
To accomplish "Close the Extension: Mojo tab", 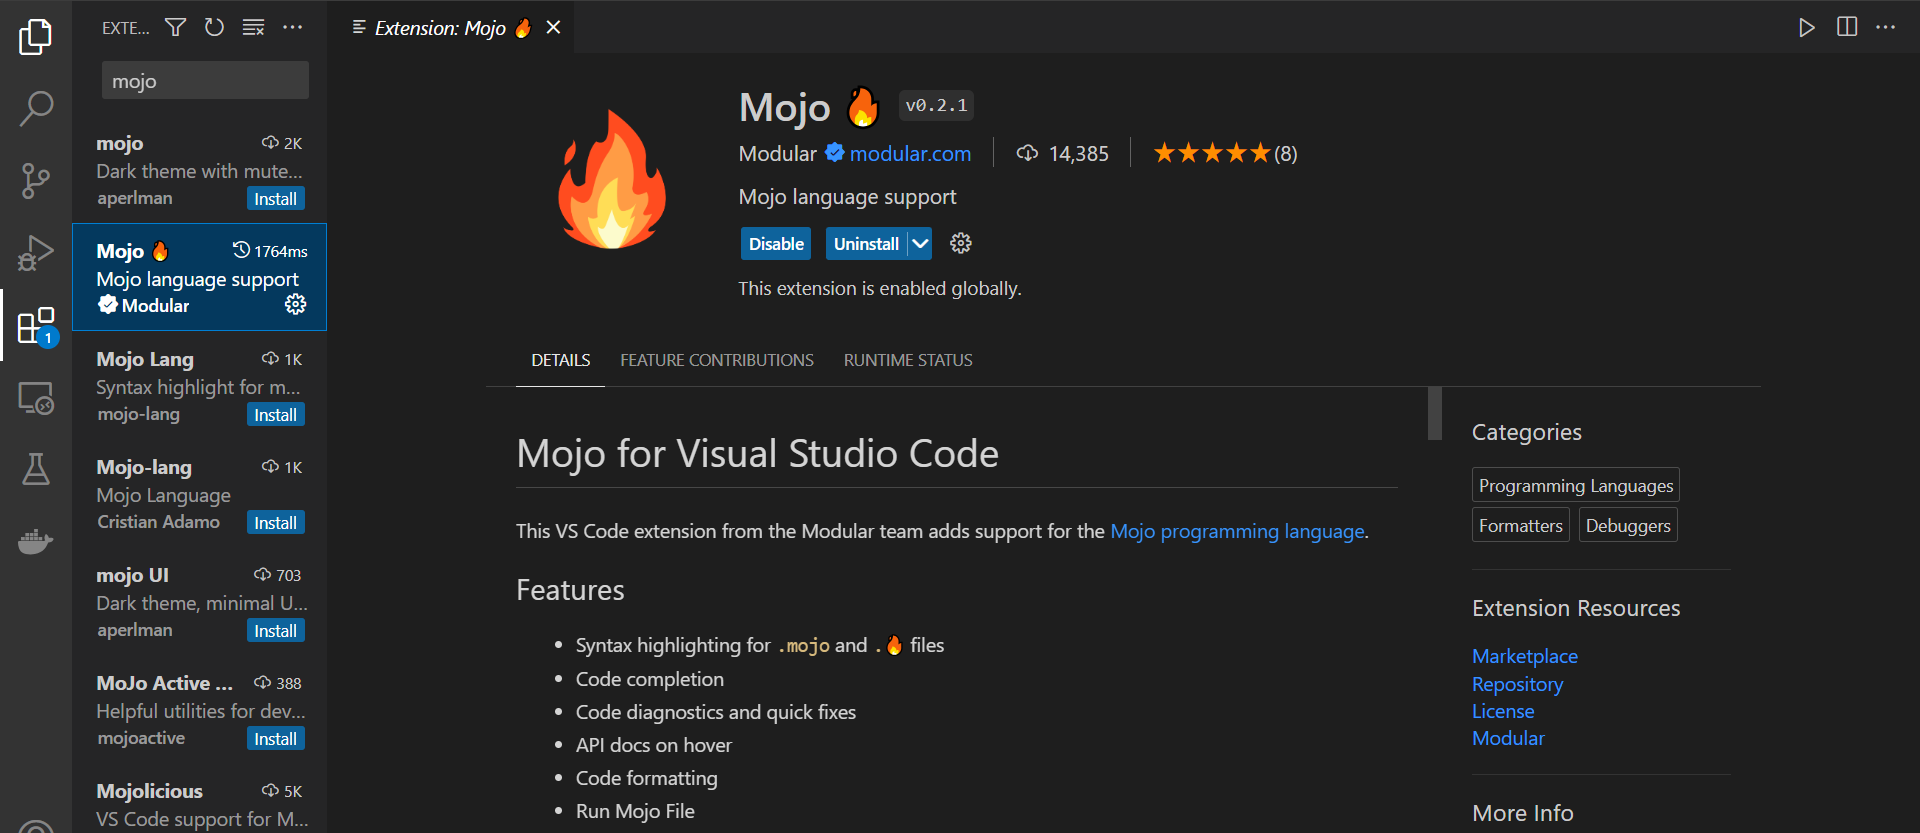I will (553, 28).
